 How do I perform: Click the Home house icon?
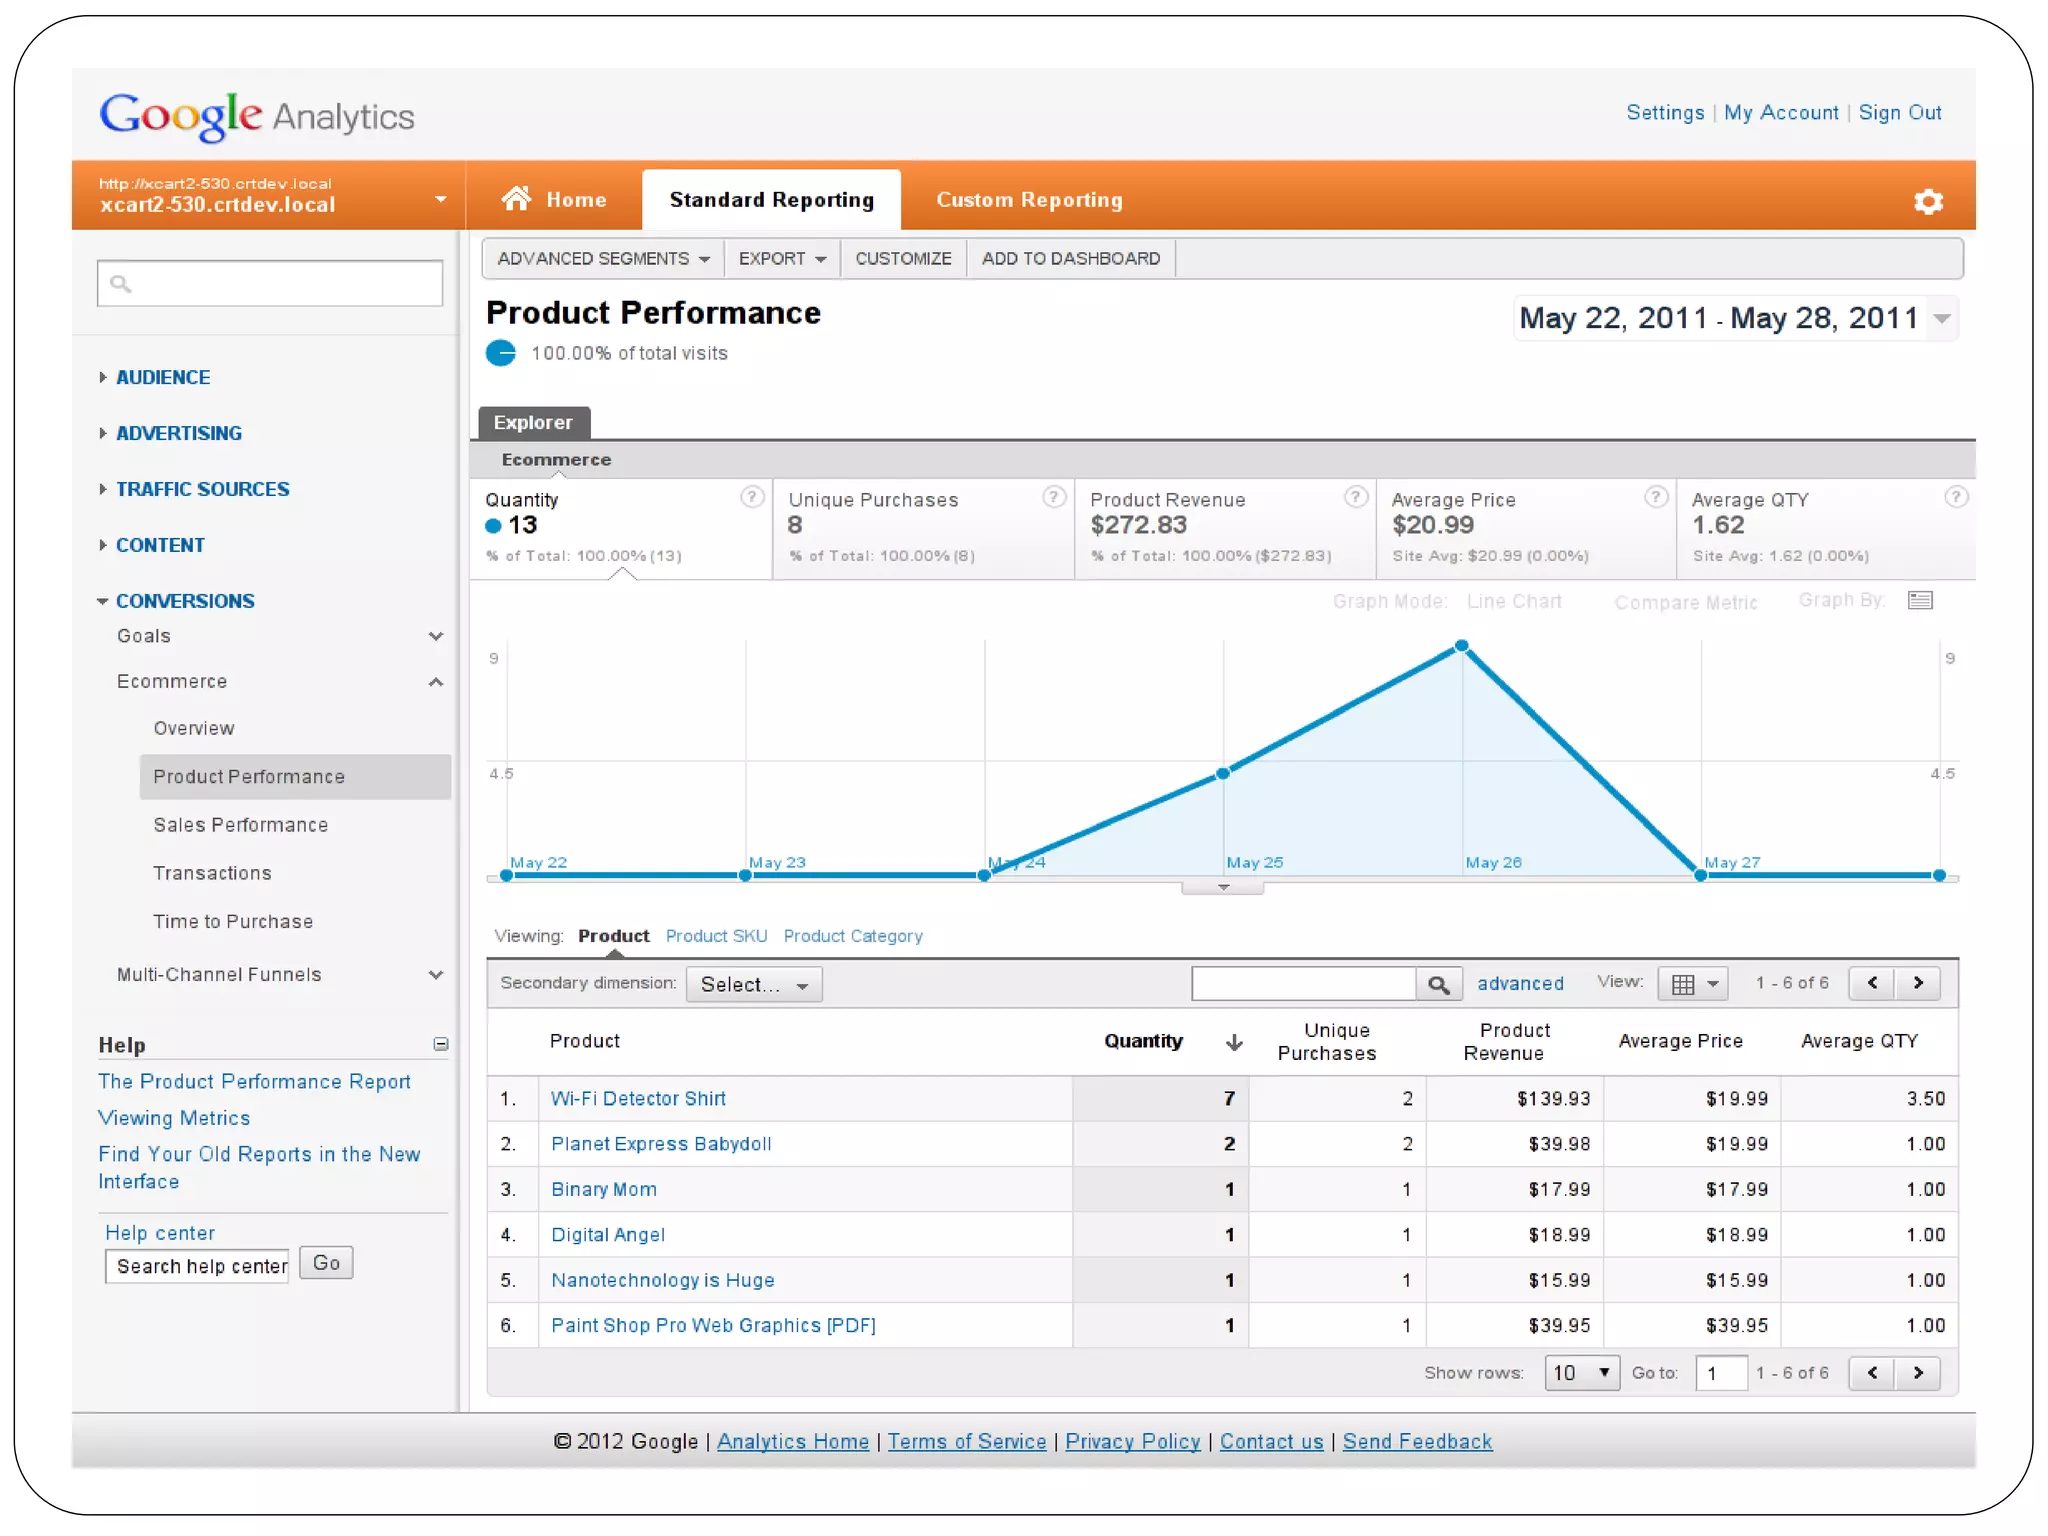point(516,198)
